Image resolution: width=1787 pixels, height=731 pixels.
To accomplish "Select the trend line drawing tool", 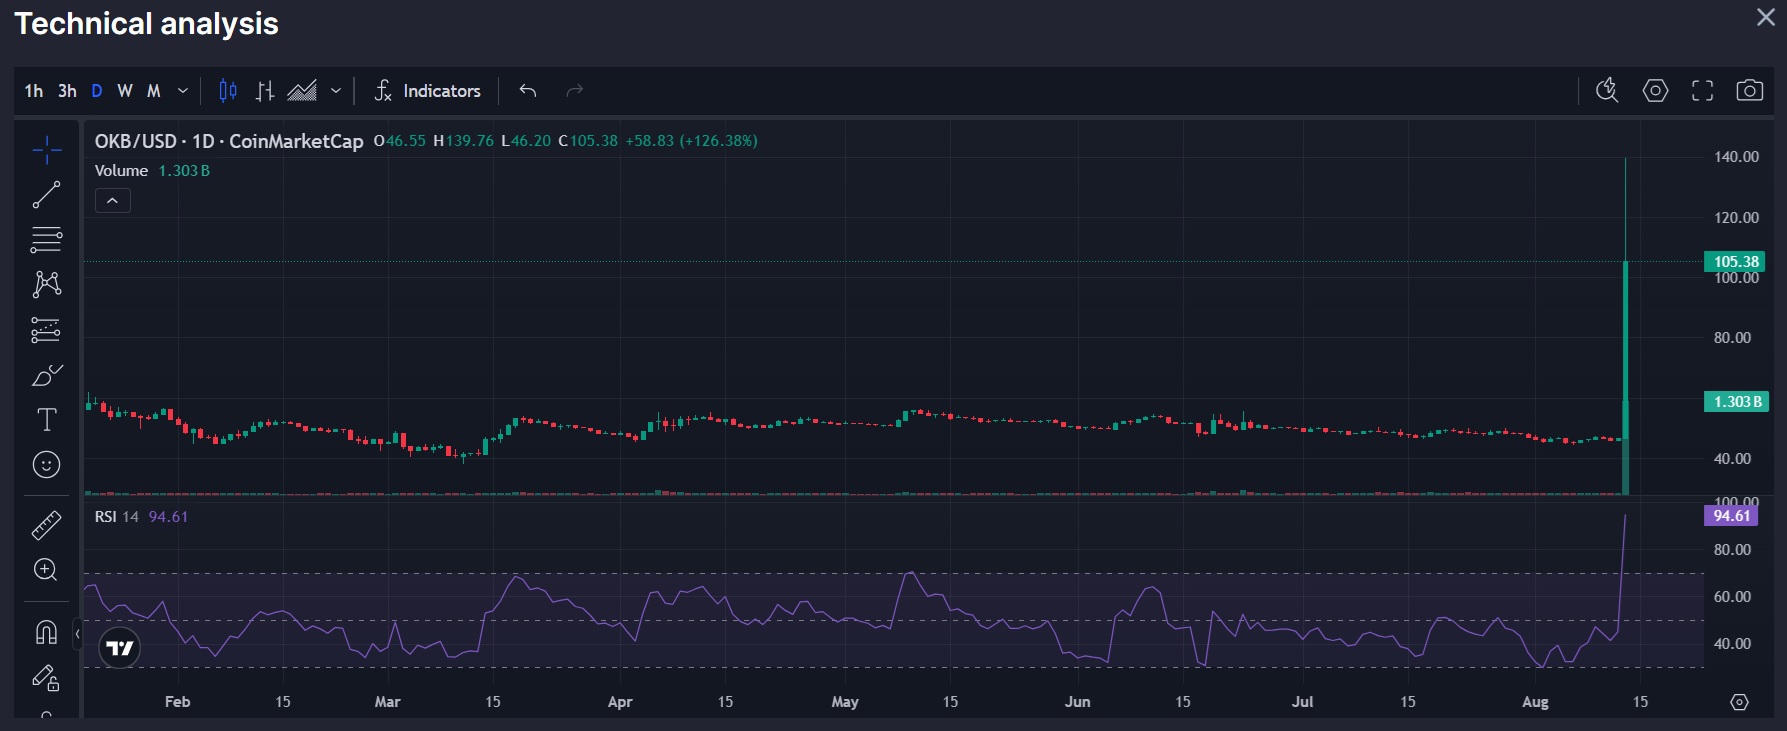I will [x=46, y=195].
